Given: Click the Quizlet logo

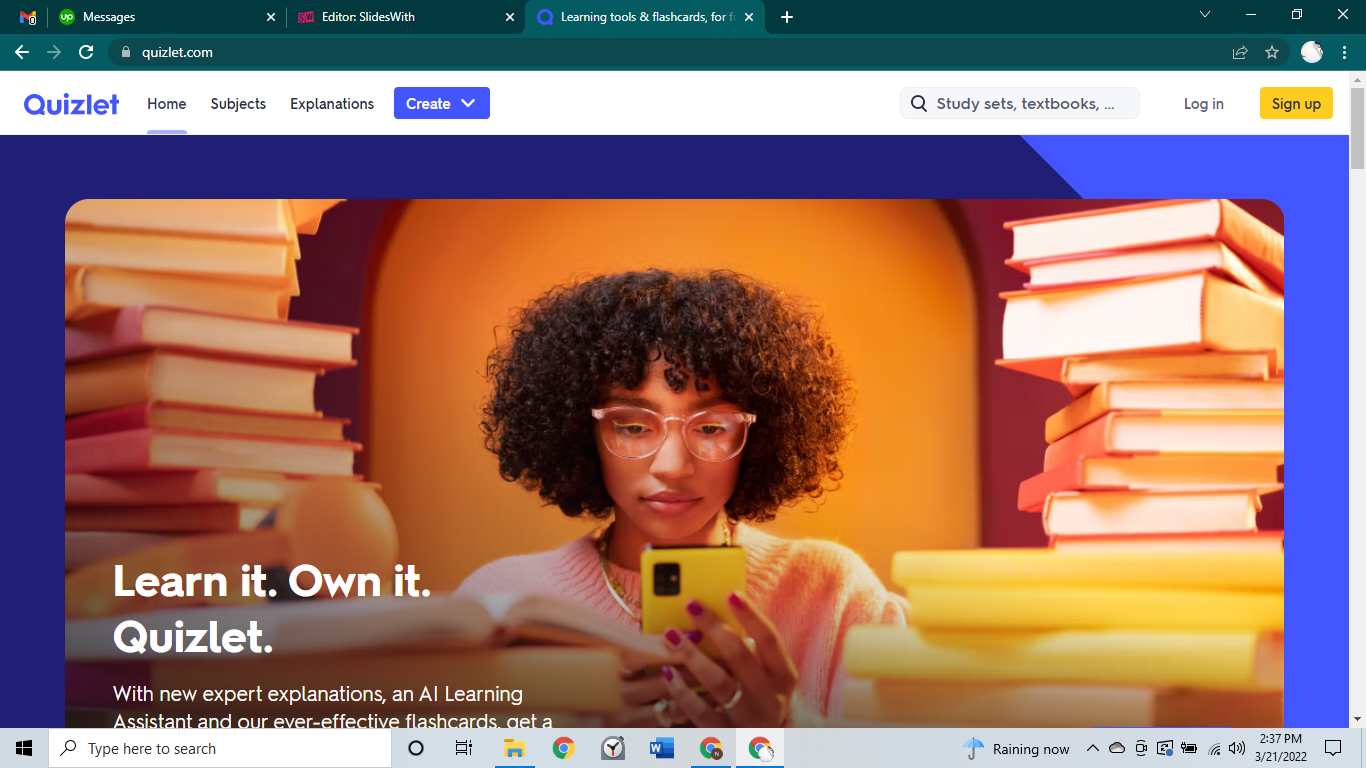Looking at the screenshot, I should coord(72,104).
